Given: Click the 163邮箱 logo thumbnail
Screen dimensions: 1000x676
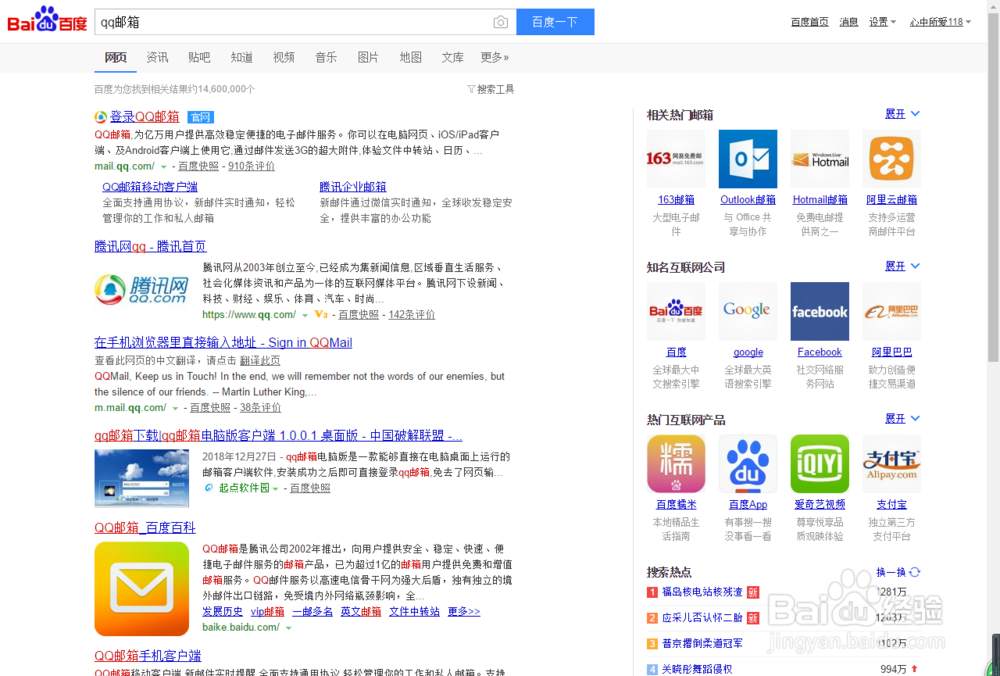Looking at the screenshot, I should [676, 159].
